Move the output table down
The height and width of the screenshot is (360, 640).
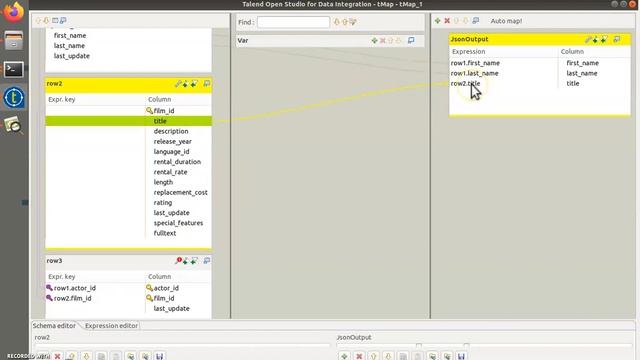point(465,20)
